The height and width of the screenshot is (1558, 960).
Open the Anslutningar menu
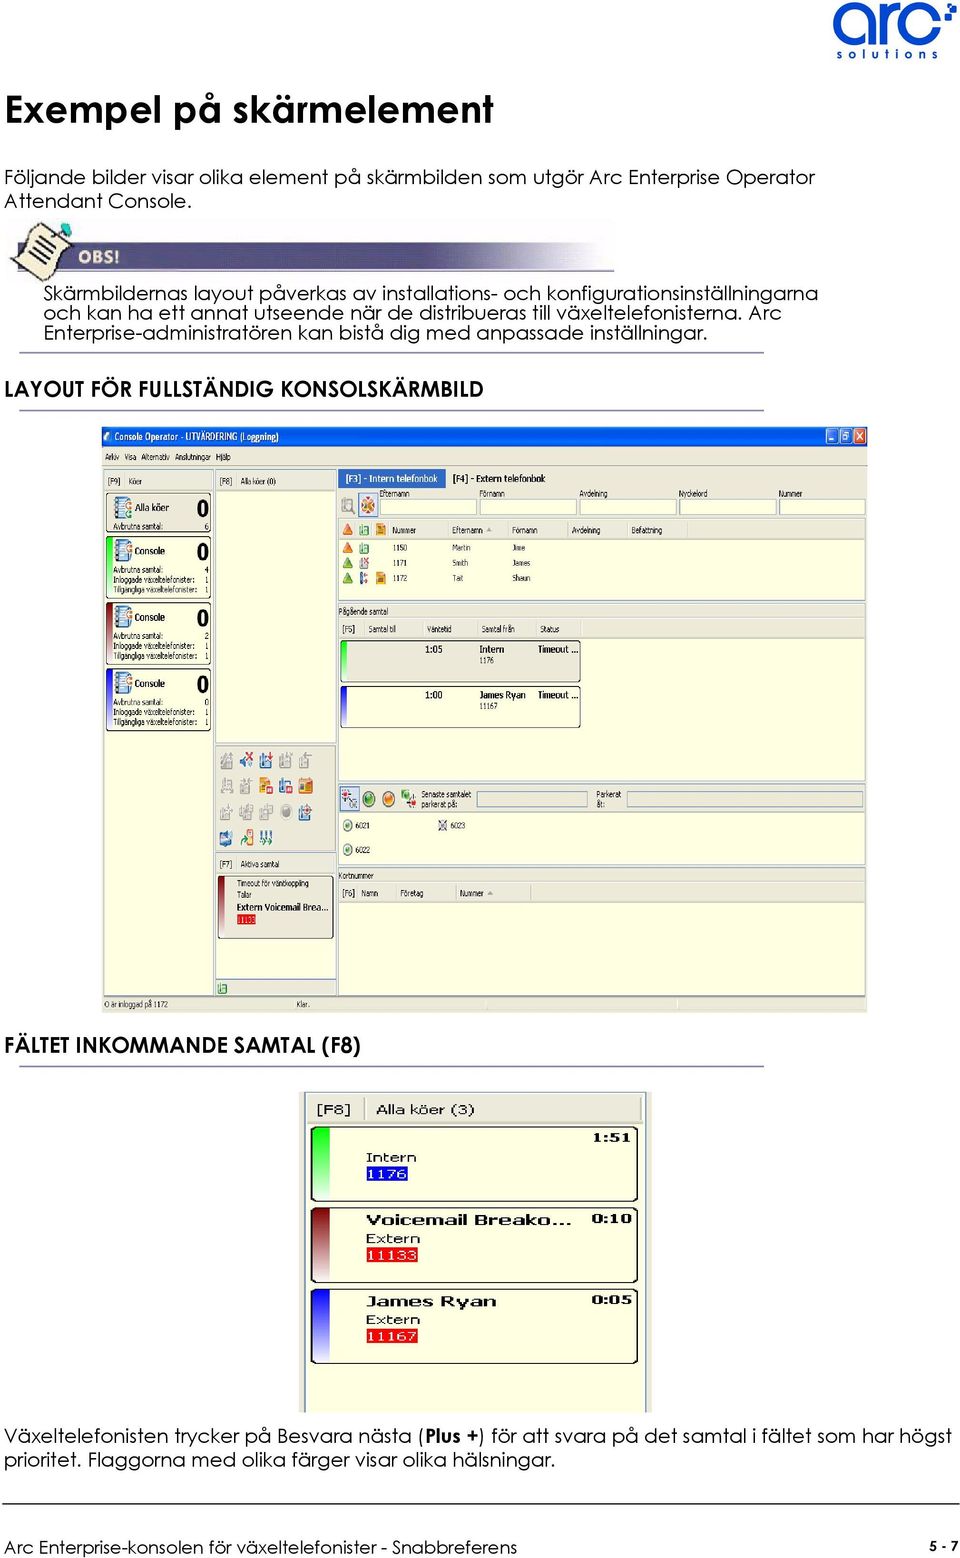193,457
